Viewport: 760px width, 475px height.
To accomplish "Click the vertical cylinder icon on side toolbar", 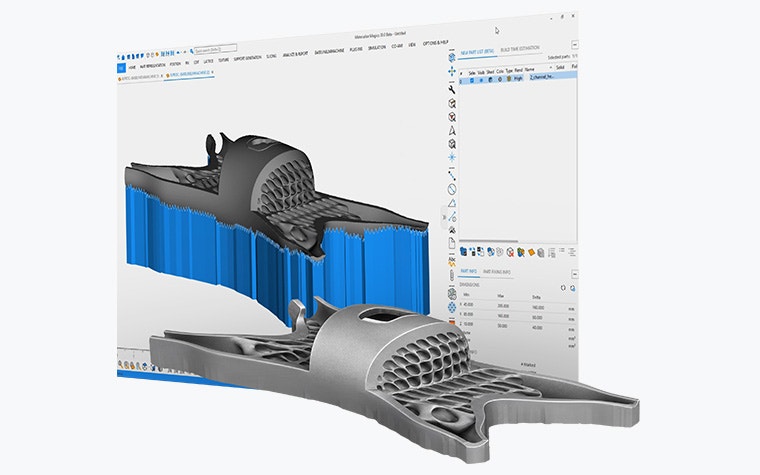I will (452, 276).
